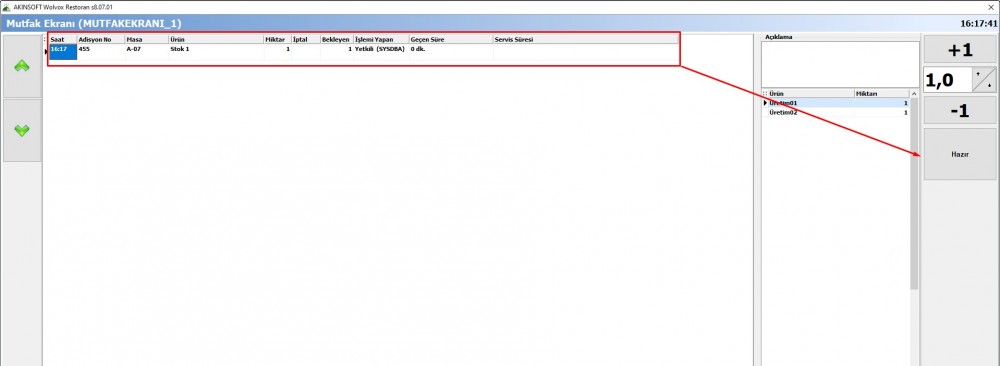Click the 1,0 quantity field
This screenshot has height=366, width=1000.
[948, 80]
